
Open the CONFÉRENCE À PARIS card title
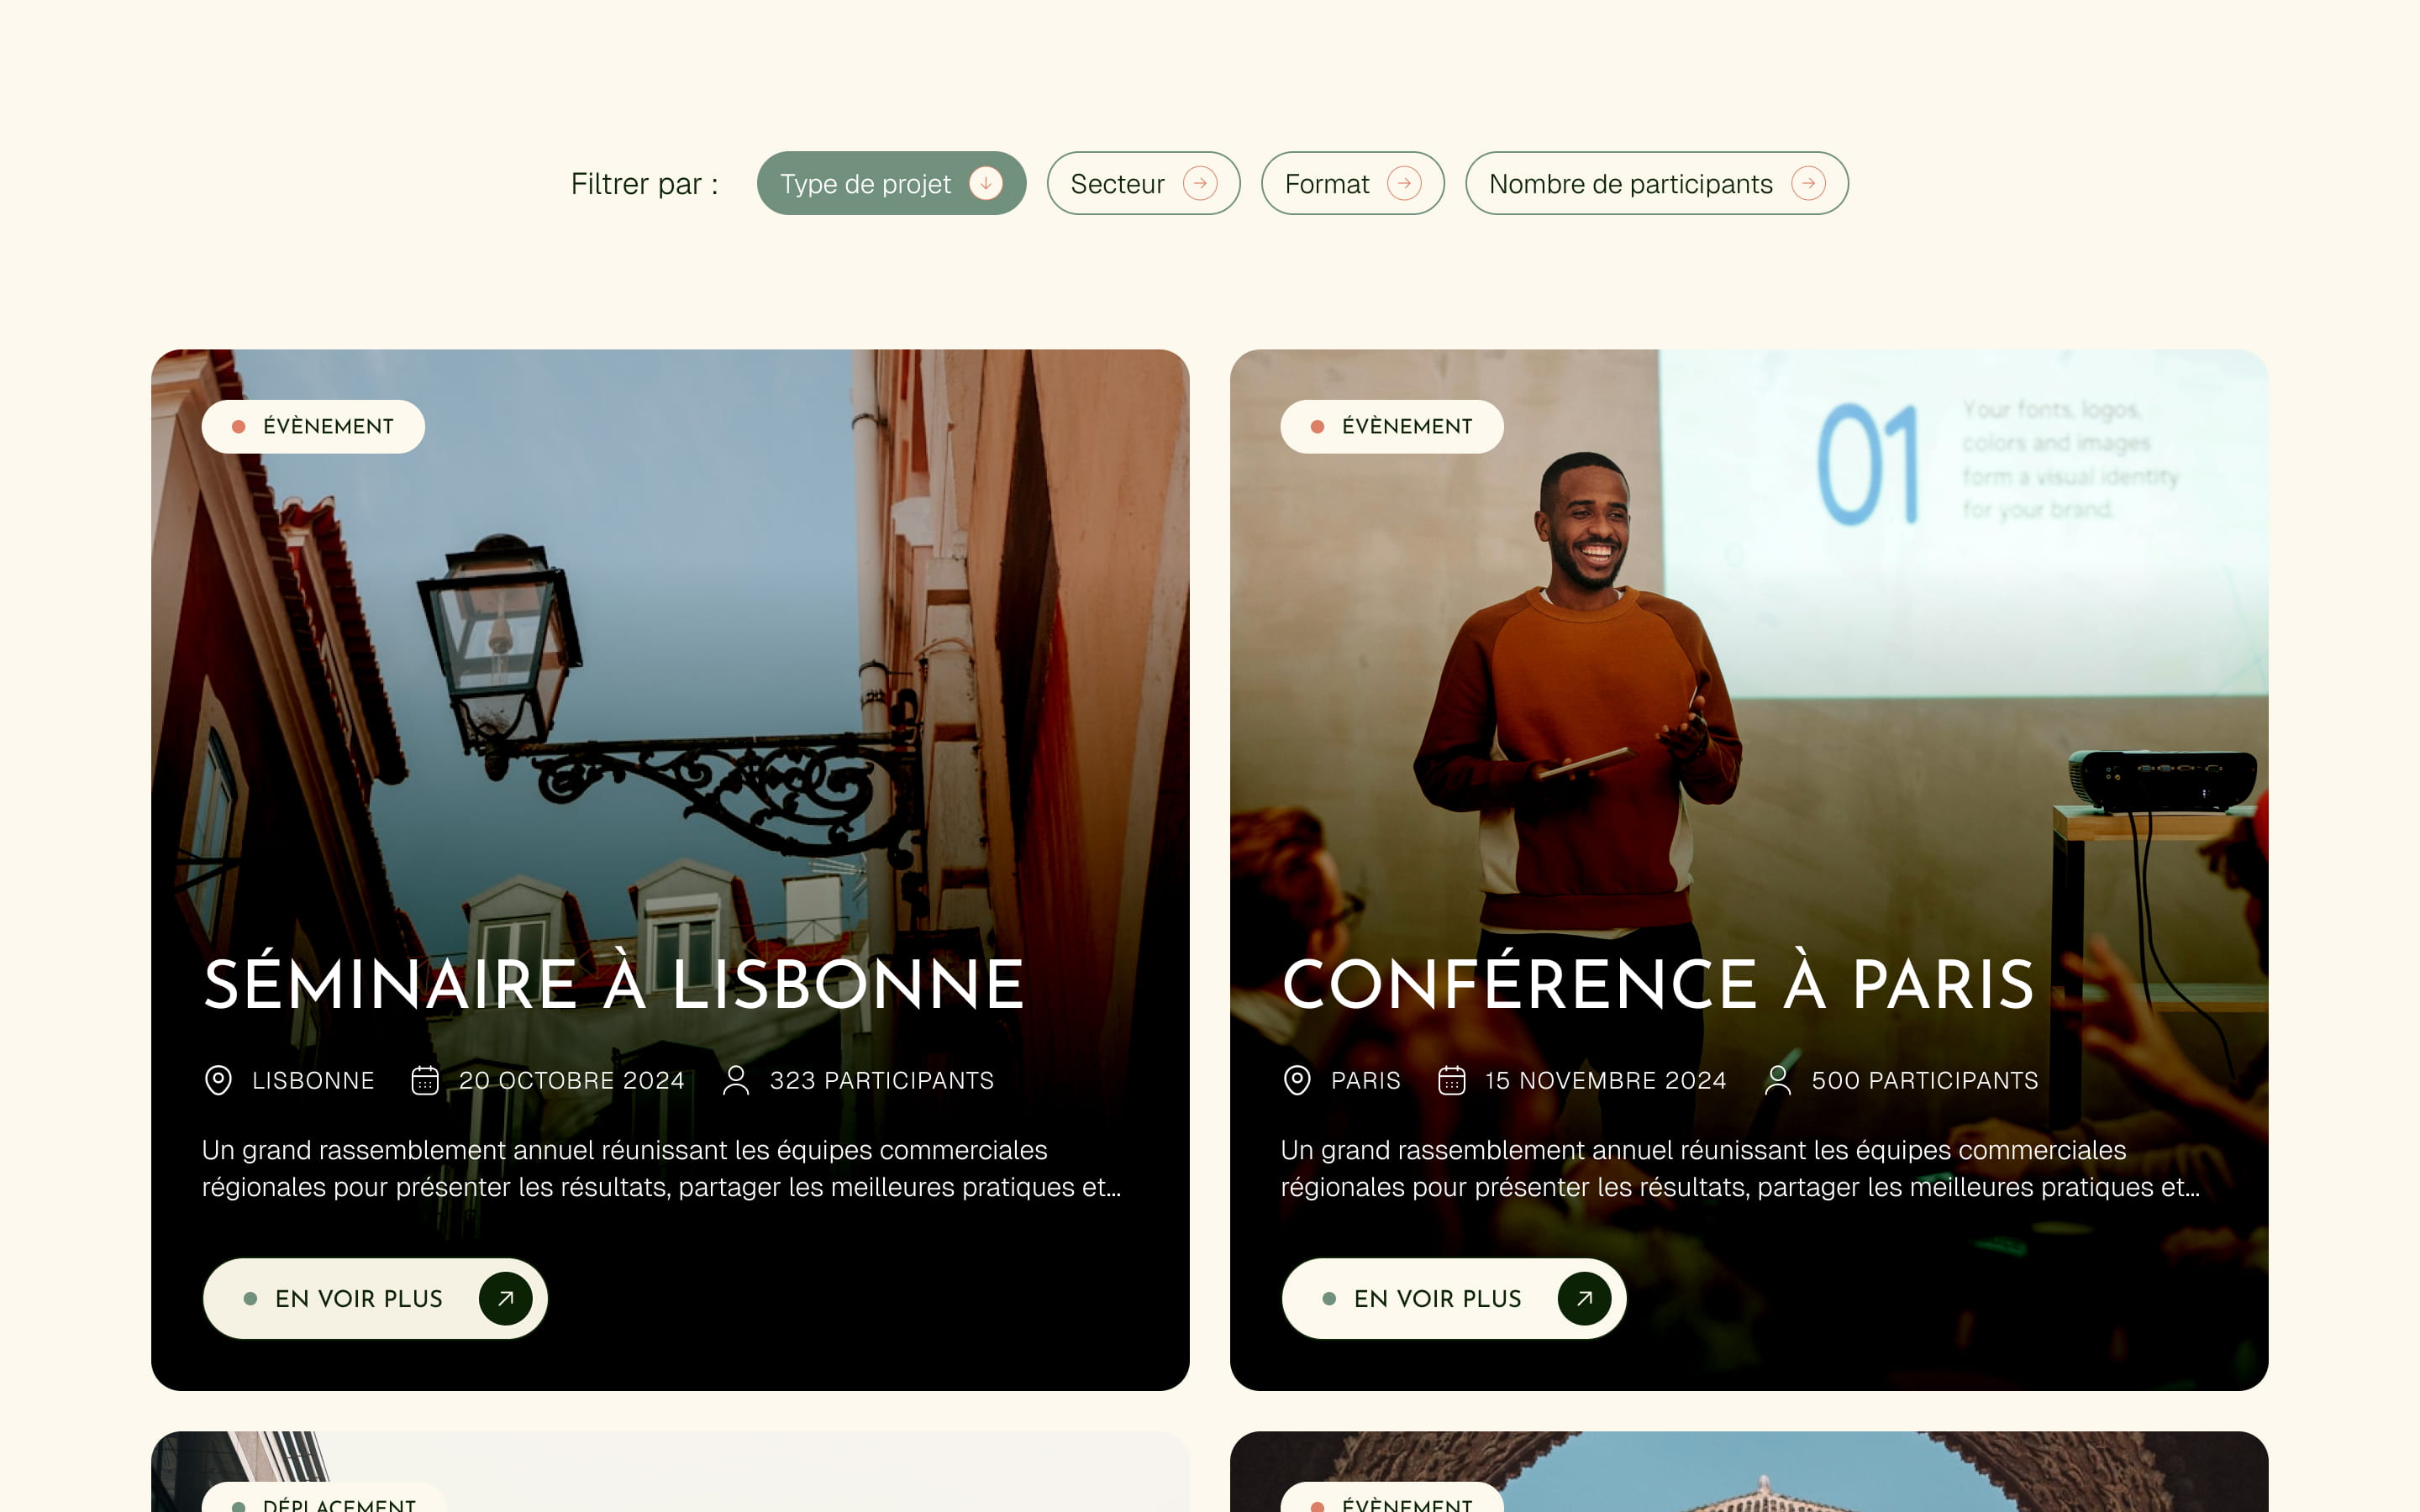pos(1659,984)
